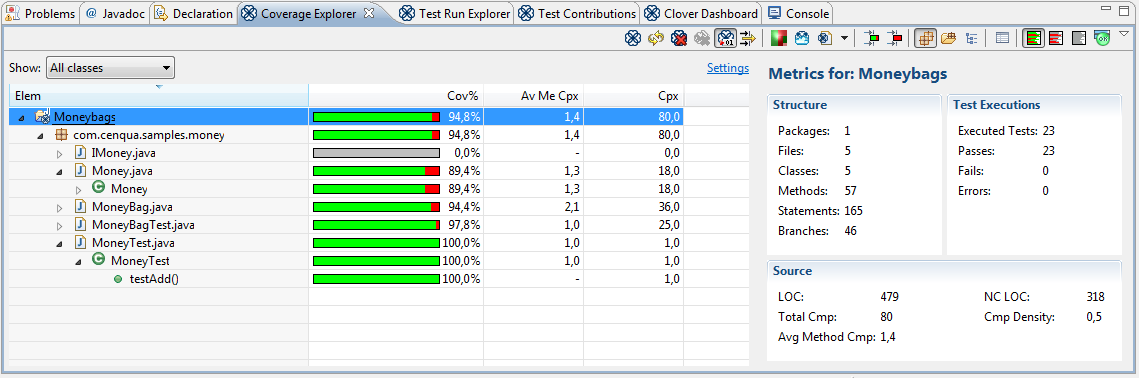
Task: Click the columns configuration icon
Action: tap(1002, 39)
